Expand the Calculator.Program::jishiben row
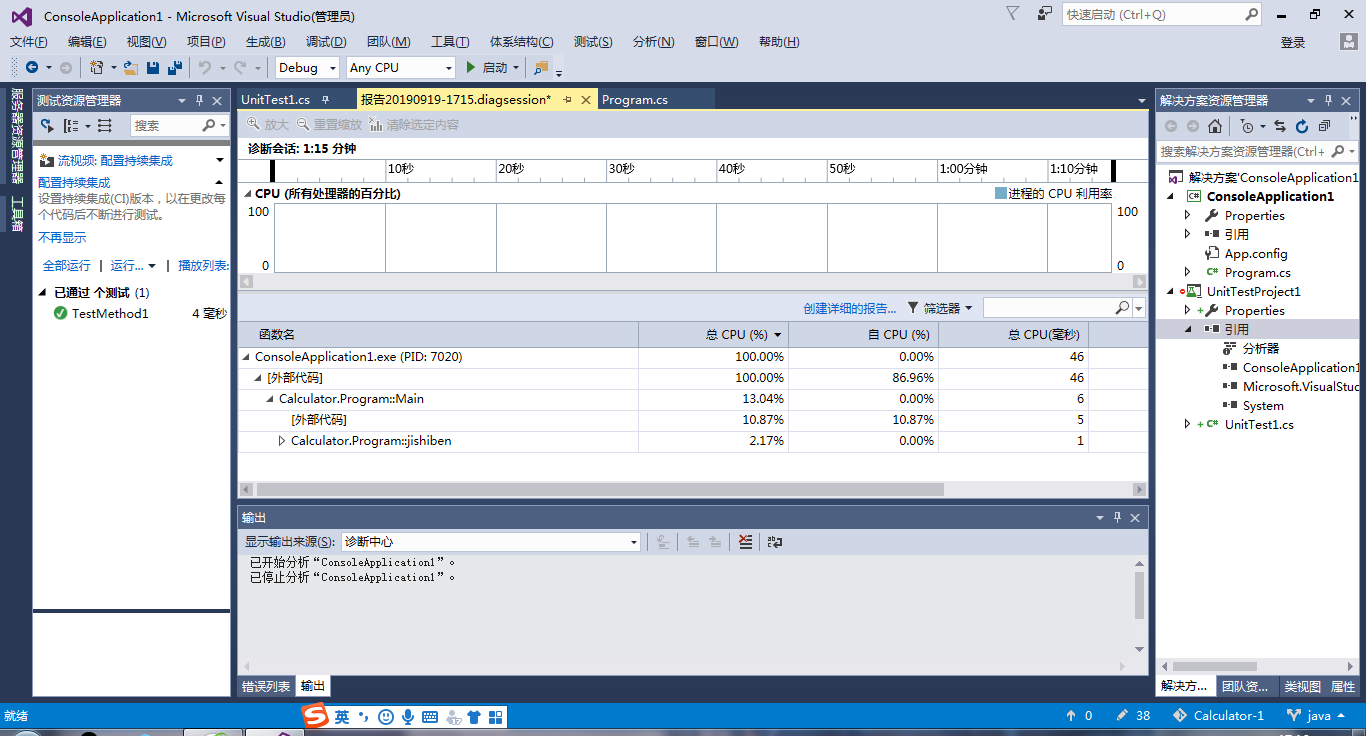This screenshot has width=1366, height=736. 282,441
